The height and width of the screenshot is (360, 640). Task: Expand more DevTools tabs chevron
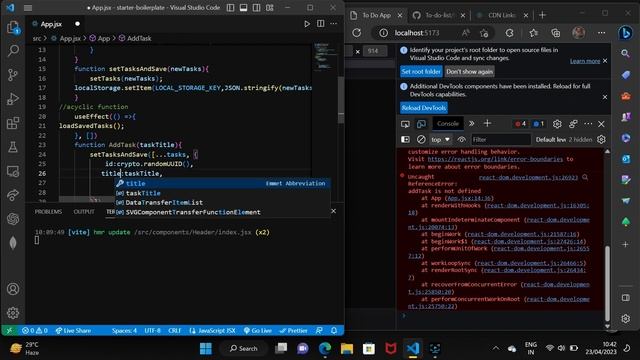point(471,124)
